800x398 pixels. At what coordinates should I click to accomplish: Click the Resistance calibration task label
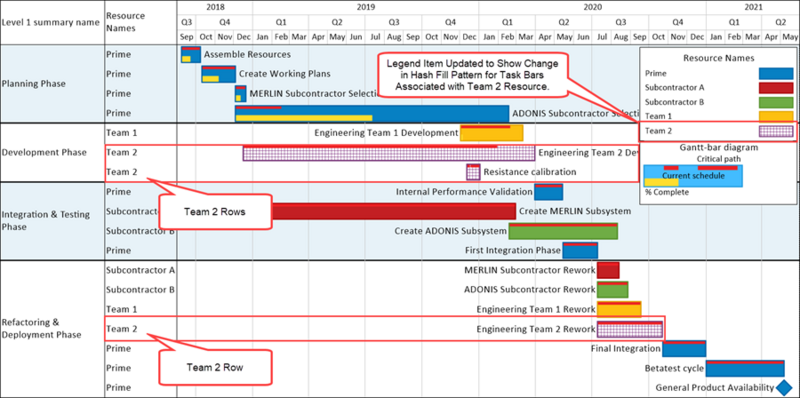[x=530, y=172]
